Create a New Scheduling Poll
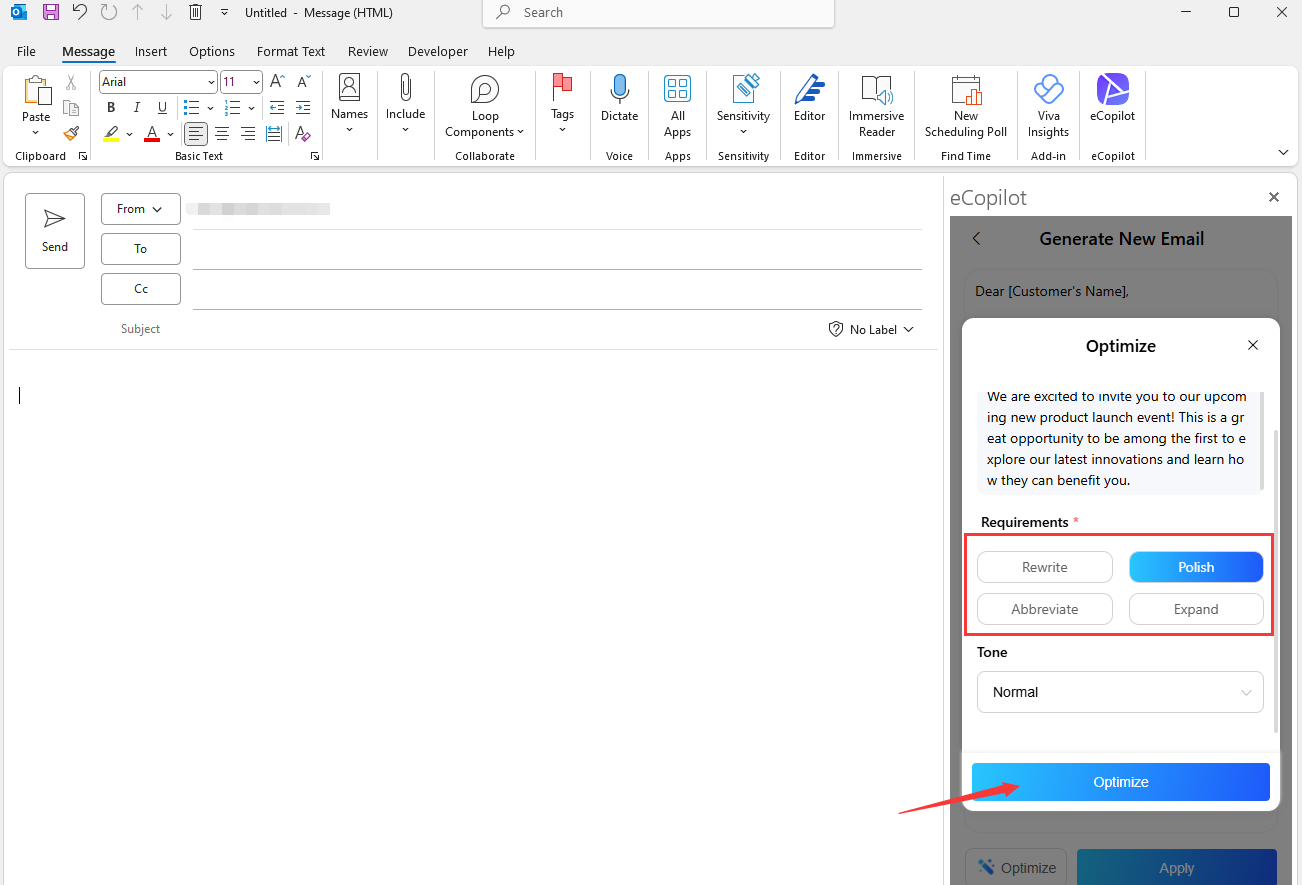 [x=964, y=100]
